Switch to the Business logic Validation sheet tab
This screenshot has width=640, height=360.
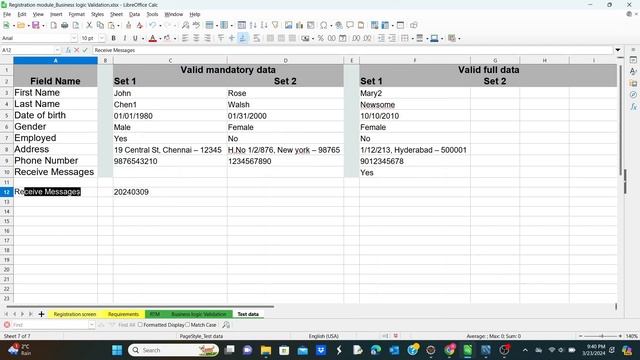click(x=198, y=314)
